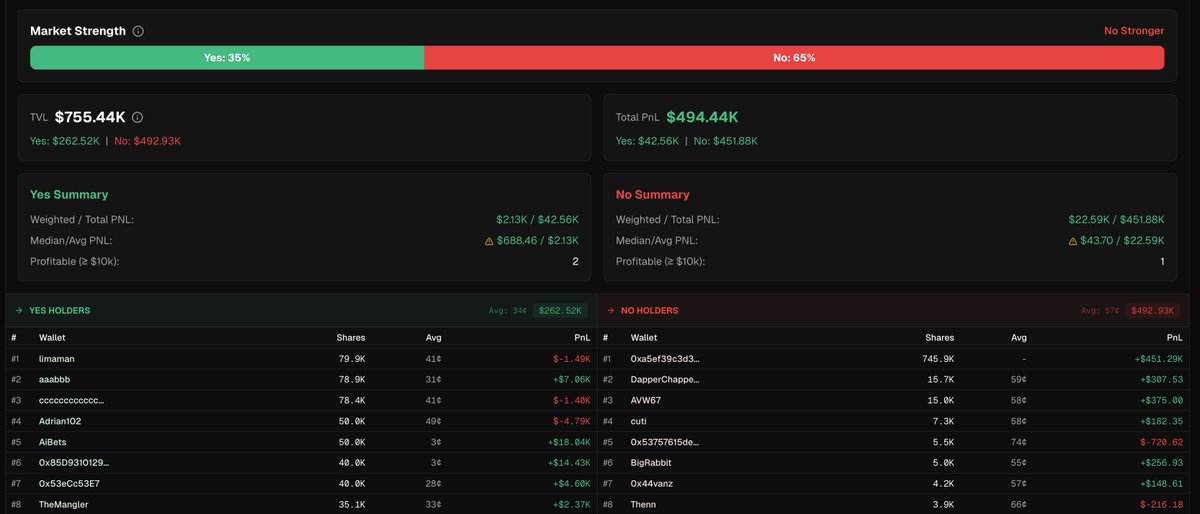Sort No holders by PnL column
The image size is (1200, 514).
(1174, 338)
